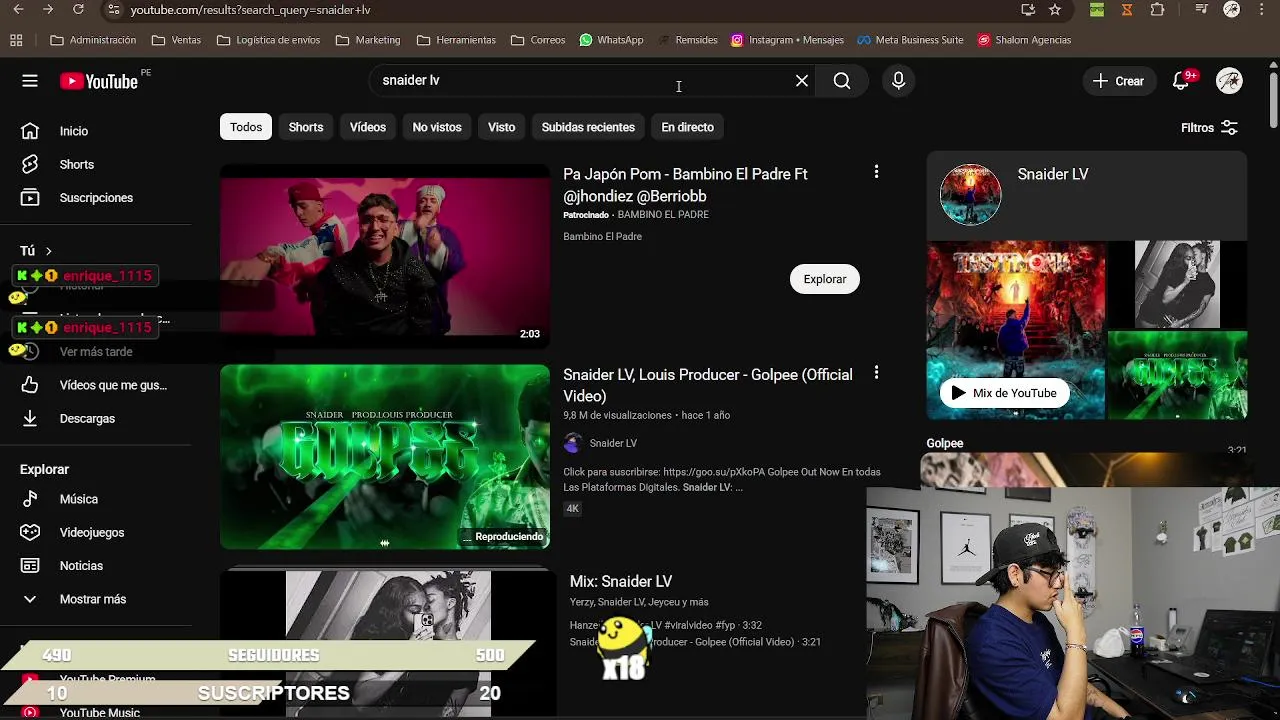Play the Mix de YouTube button
Screen dimensions: 1280x720
click(1004, 393)
